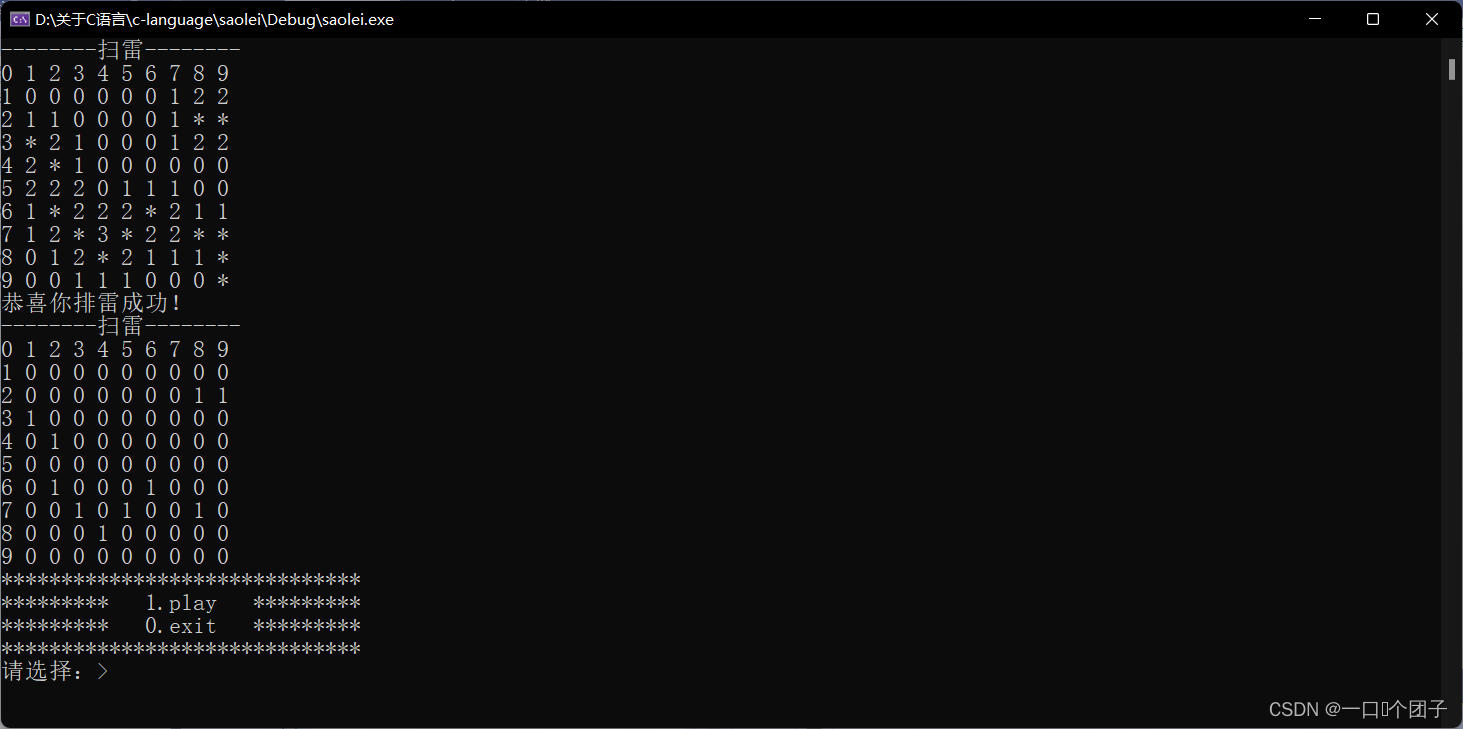Click first board row '3 * 2 1 0 0 0 1 2 2'
This screenshot has height=729, width=1463.
[116, 143]
